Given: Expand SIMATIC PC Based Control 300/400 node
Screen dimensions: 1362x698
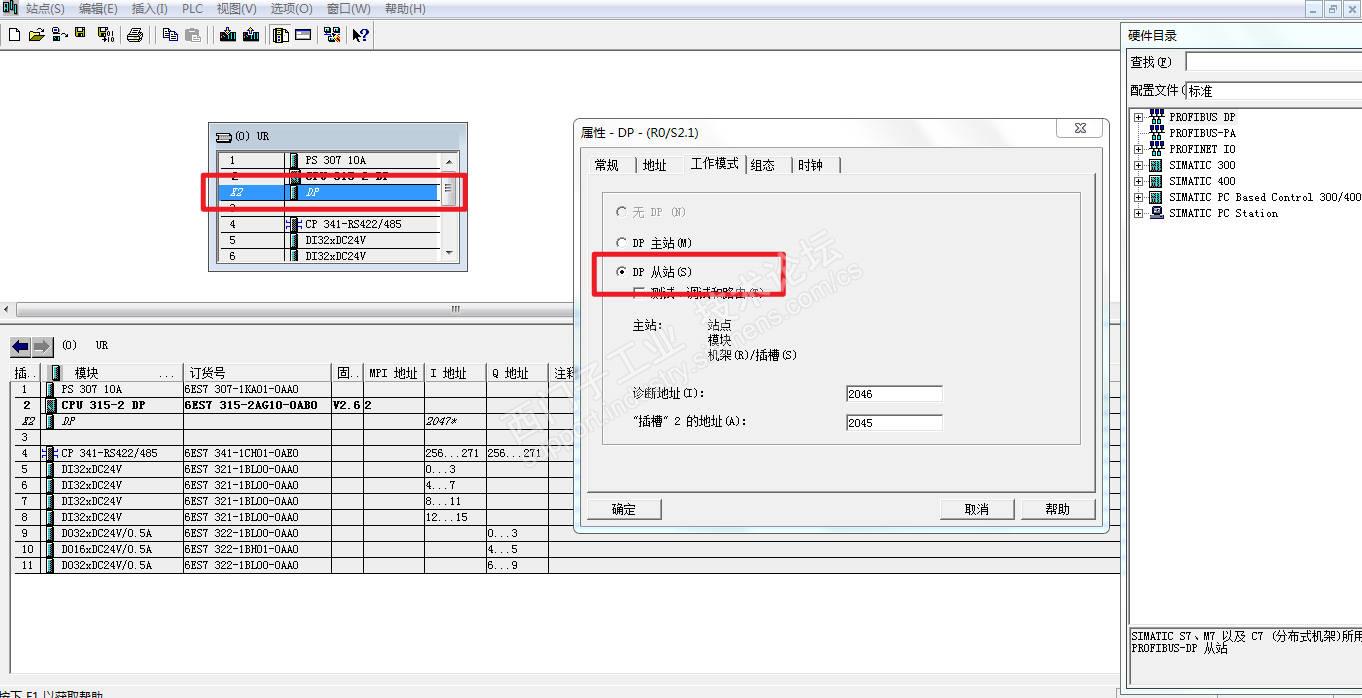Looking at the screenshot, I should 1138,197.
